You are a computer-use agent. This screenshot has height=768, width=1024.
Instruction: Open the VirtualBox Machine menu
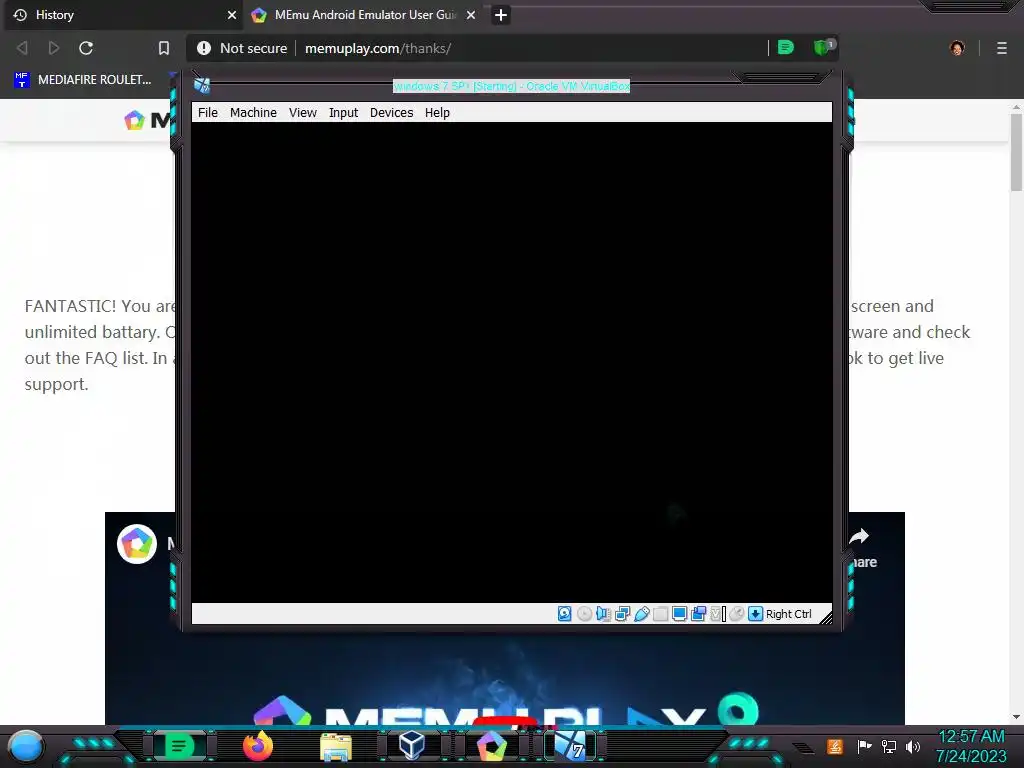click(253, 112)
